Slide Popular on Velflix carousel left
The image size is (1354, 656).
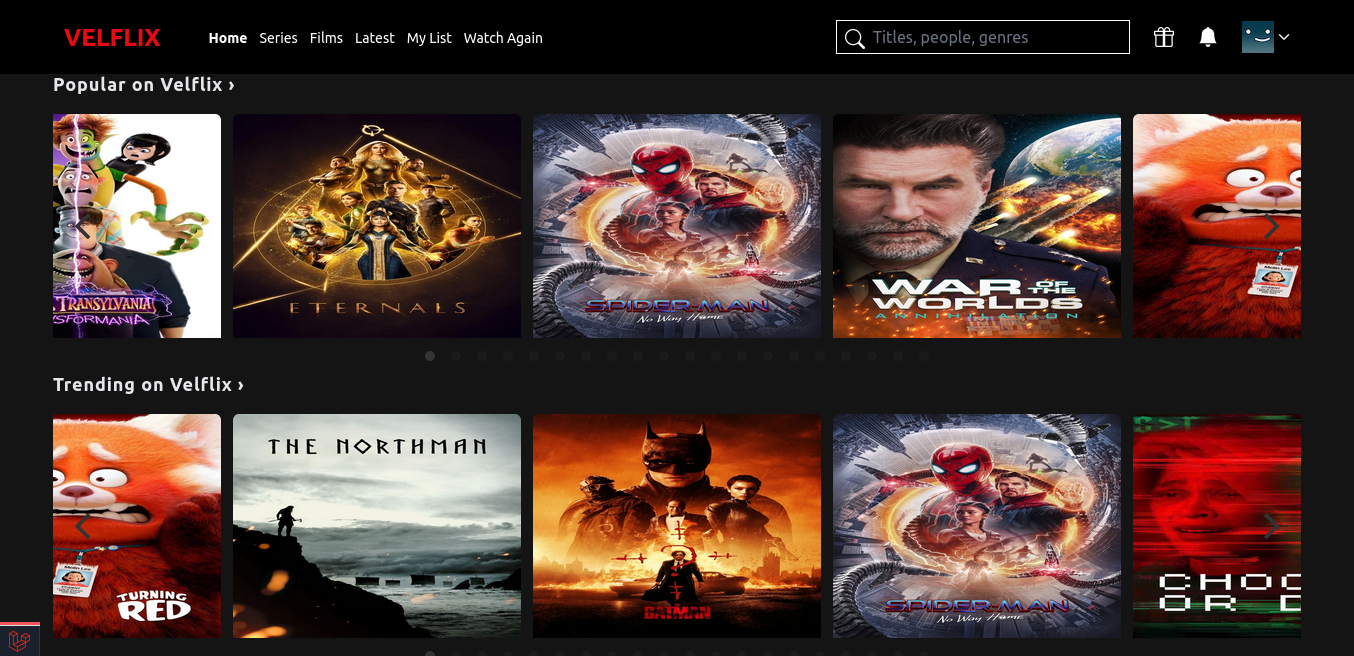pos(82,227)
